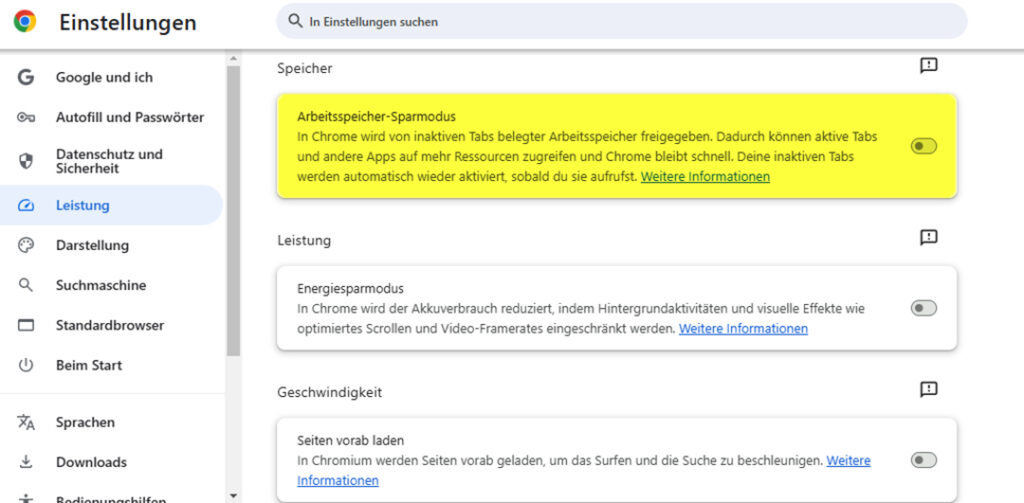
Task: Enable the Energiesparmodus switch
Action: [923, 308]
